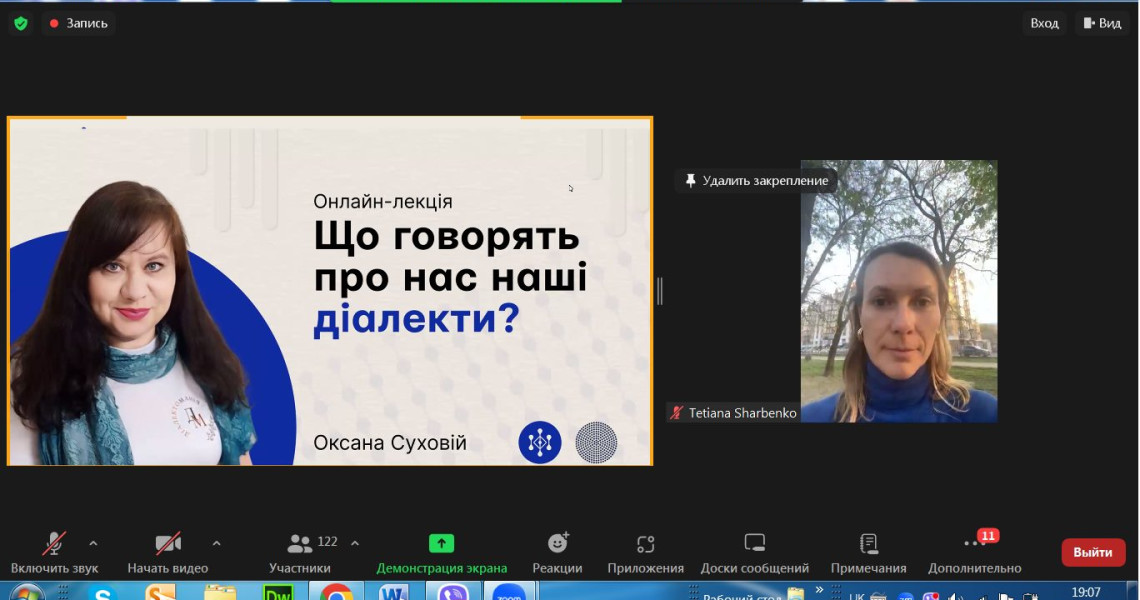The height and width of the screenshot is (600, 1140).
Task: Click the green encryption shield icon
Action: (x=21, y=23)
